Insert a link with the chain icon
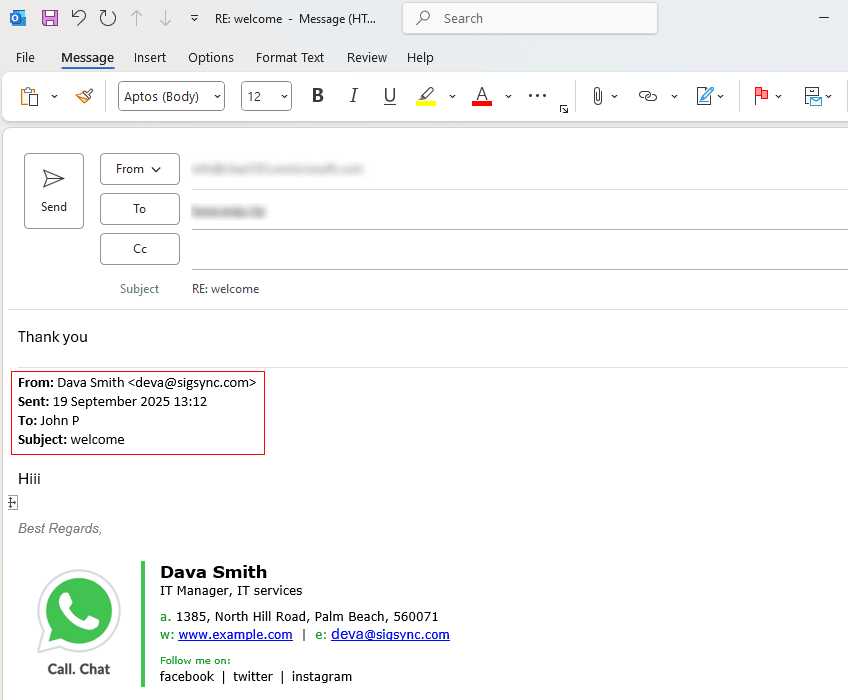The image size is (848, 700). [x=648, y=96]
